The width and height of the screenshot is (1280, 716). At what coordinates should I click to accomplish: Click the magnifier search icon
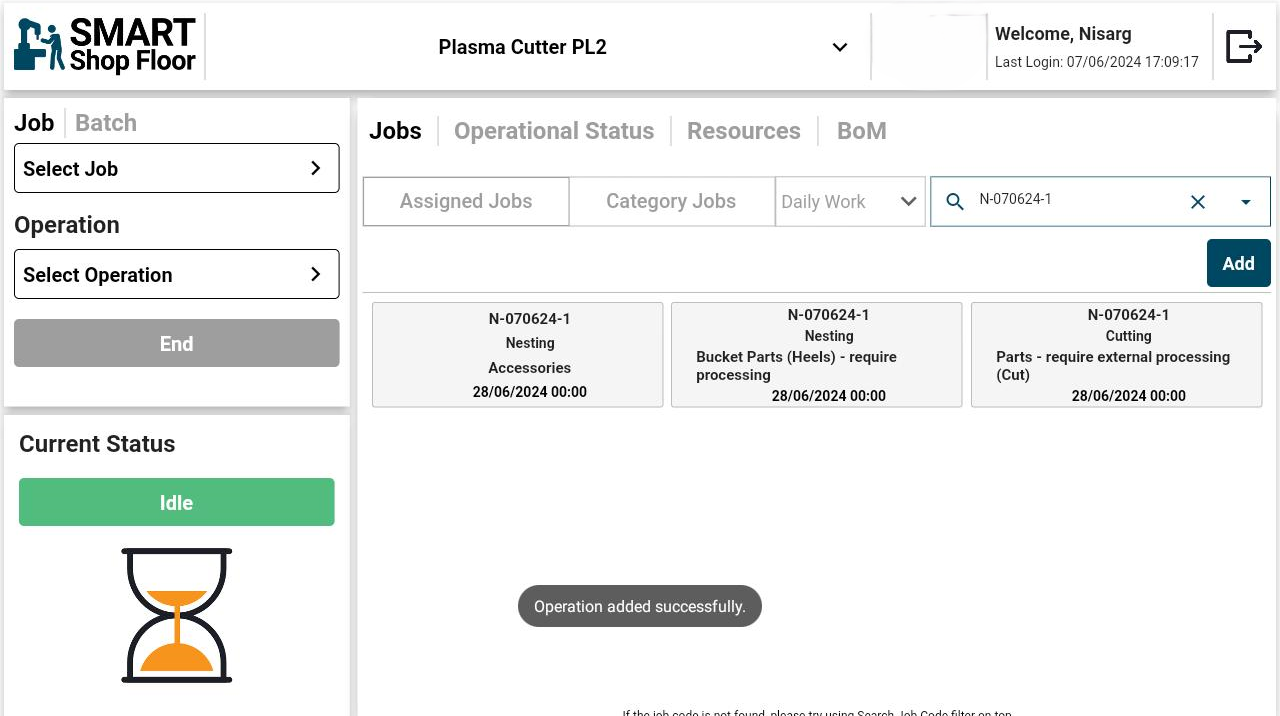pyautogui.click(x=955, y=202)
